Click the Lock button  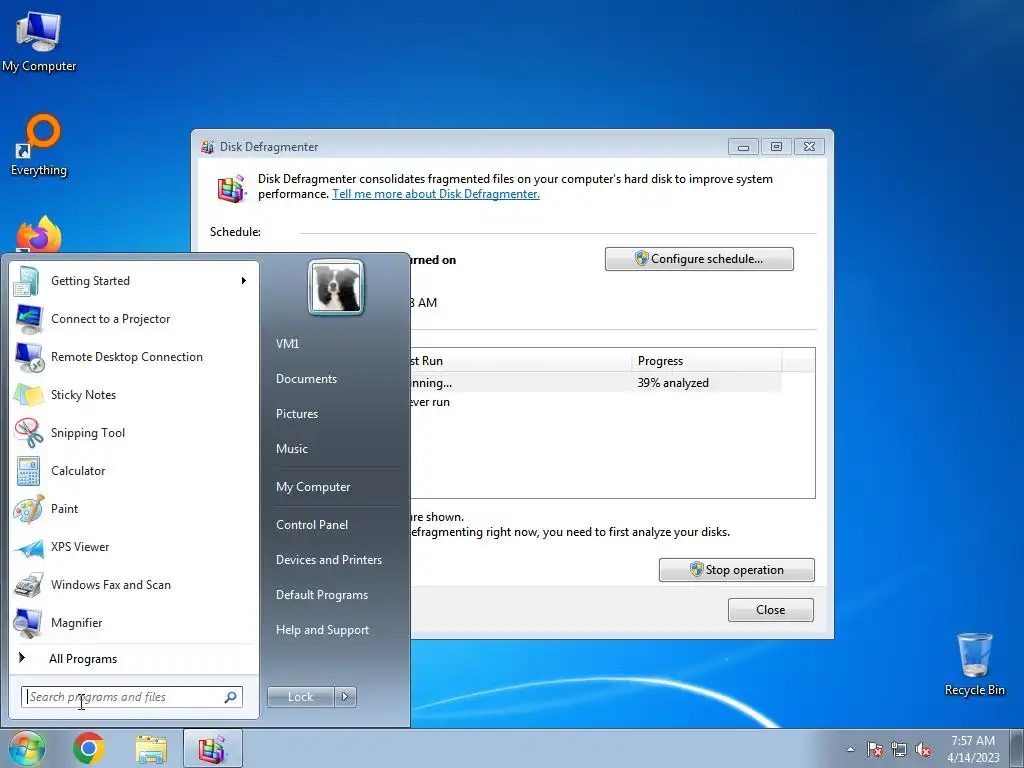pyautogui.click(x=301, y=697)
